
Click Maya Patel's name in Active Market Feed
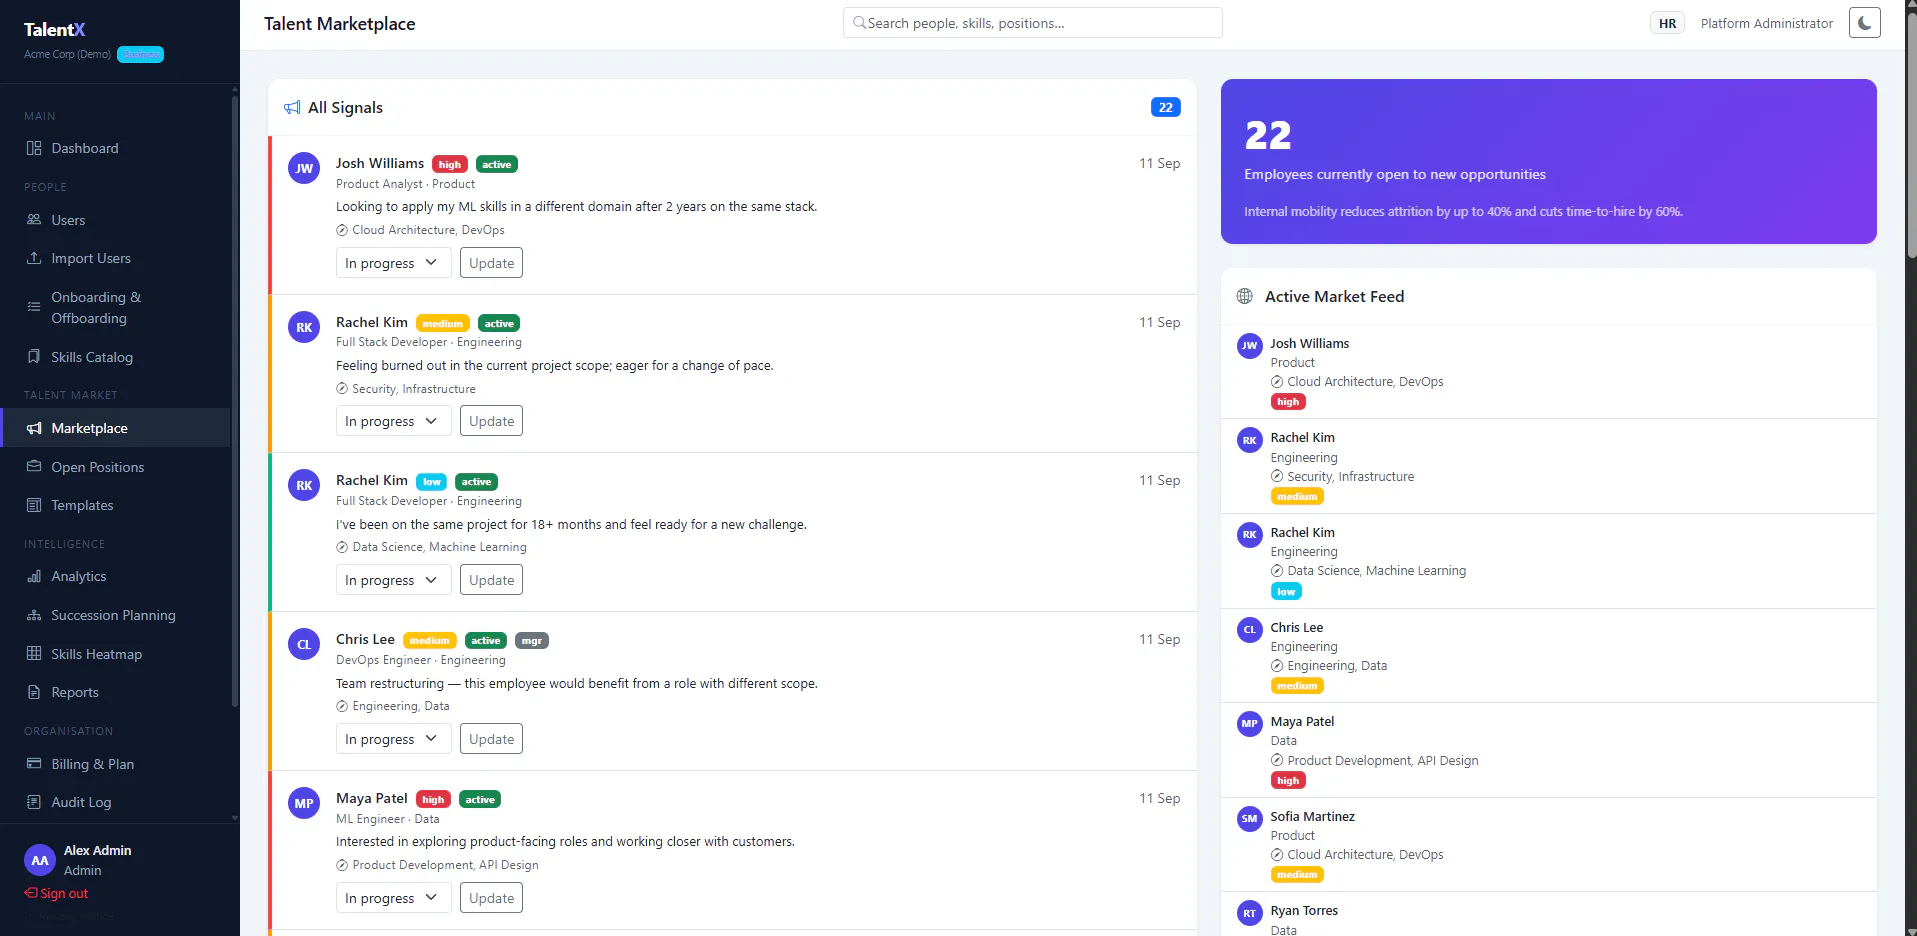click(x=1302, y=721)
